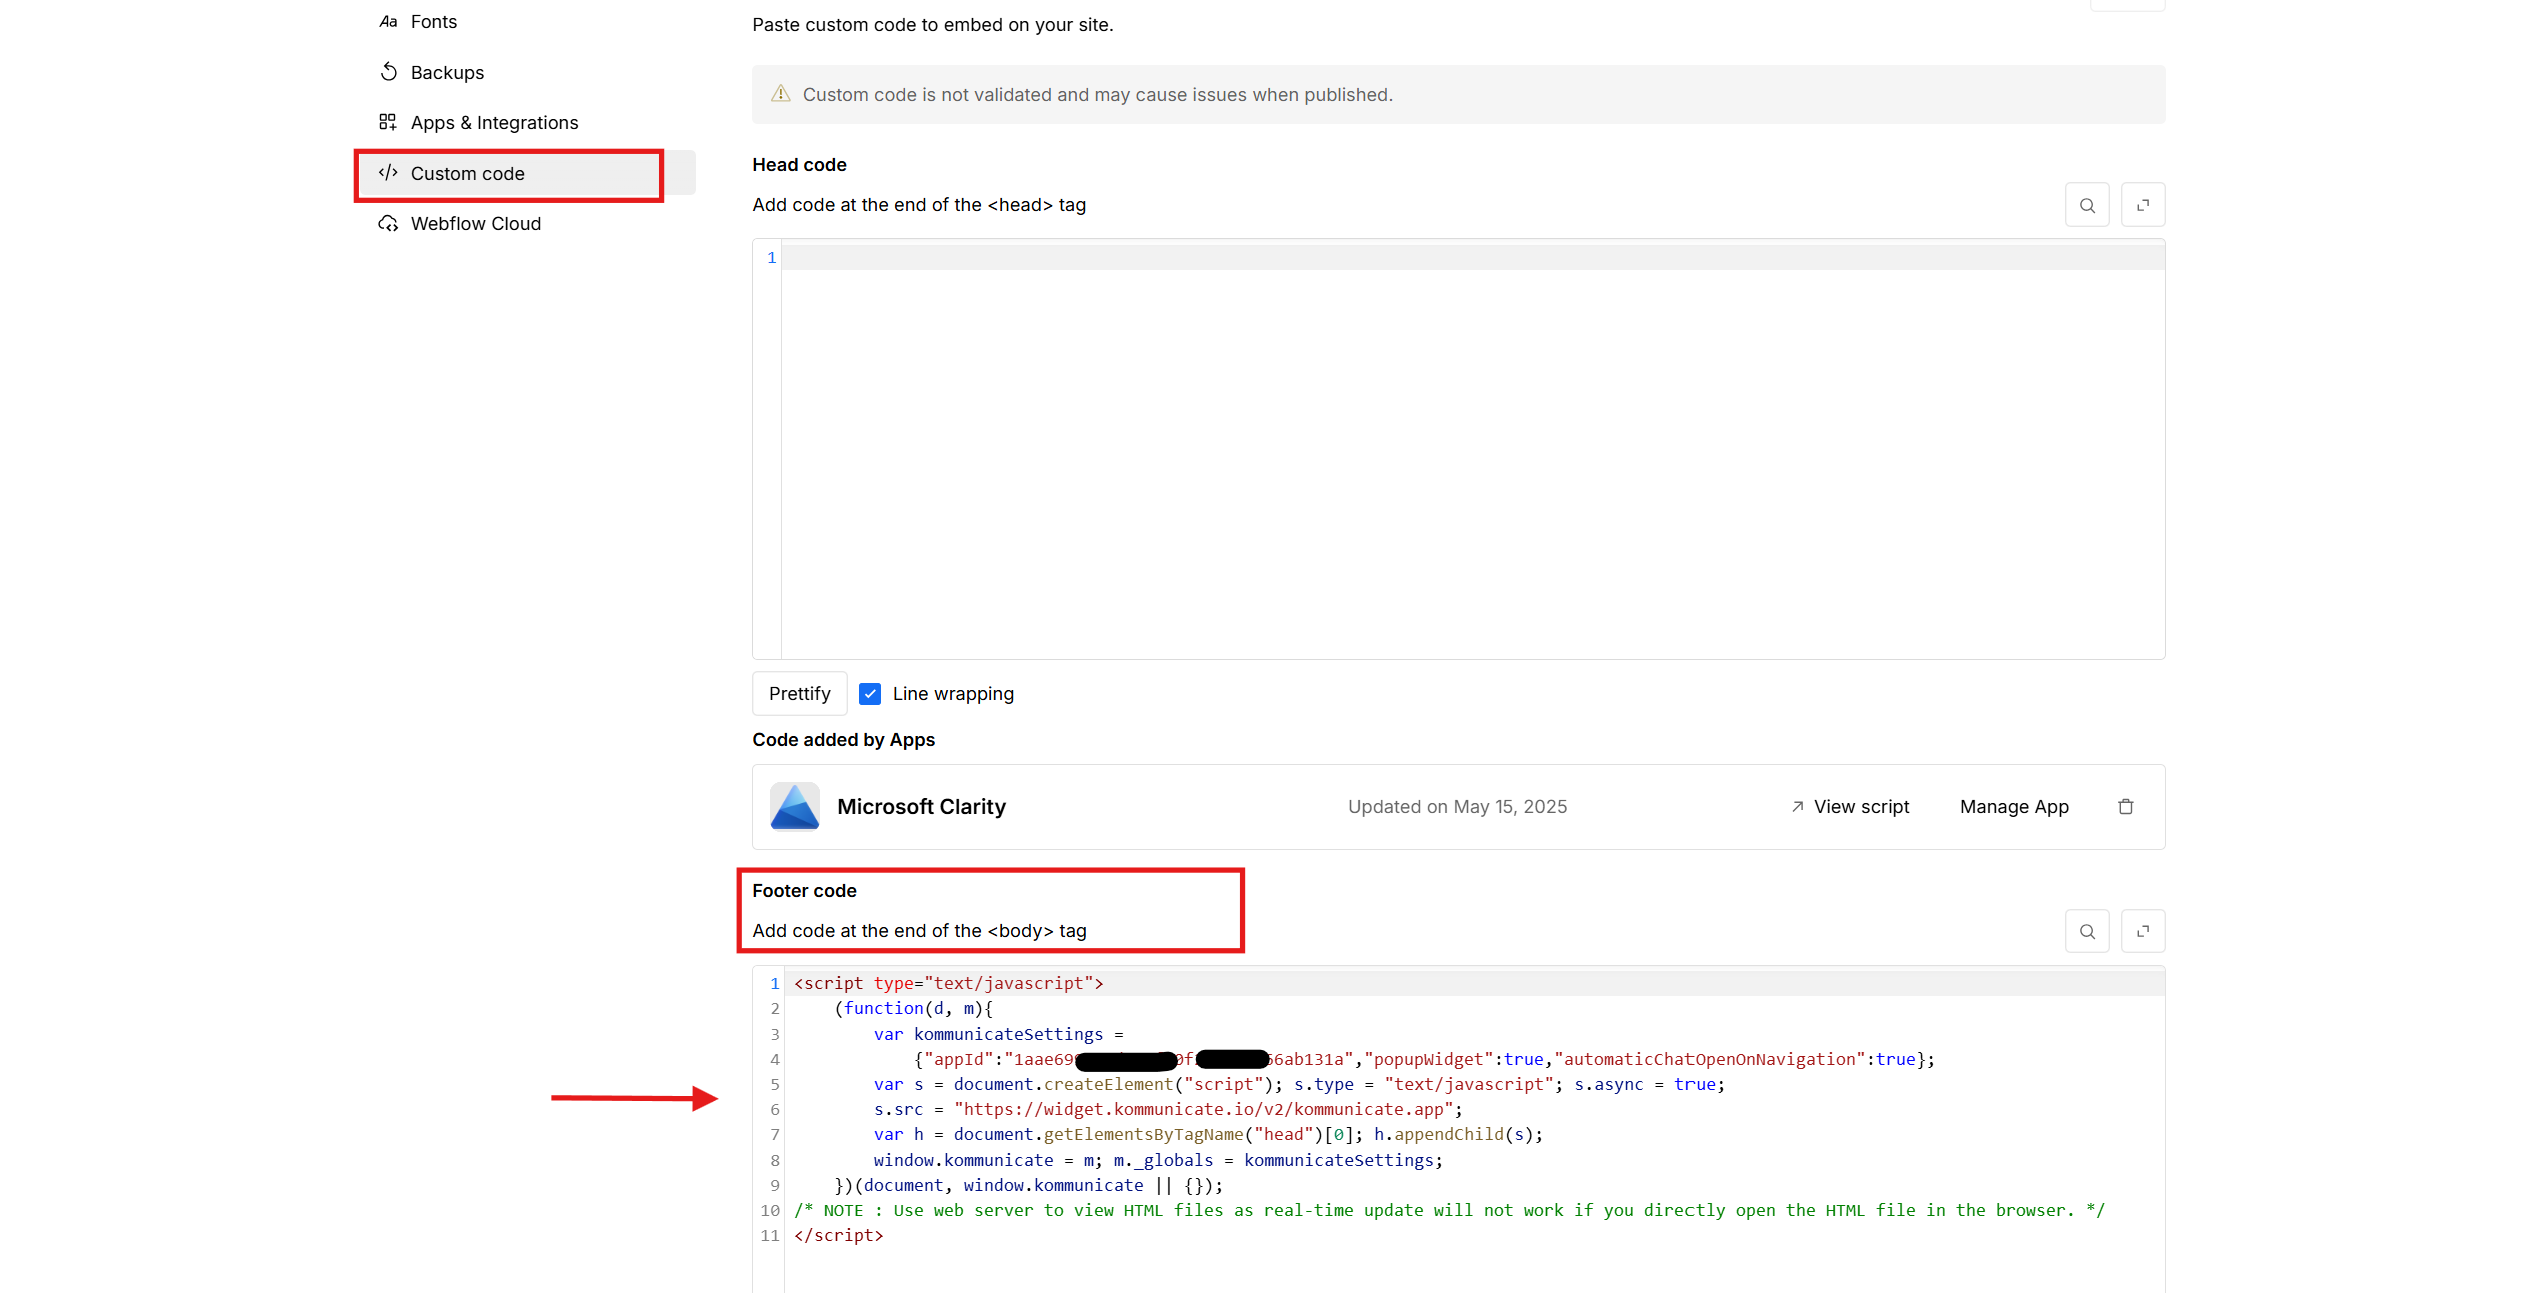Click the closing </script> line in Footer code

tap(839, 1235)
